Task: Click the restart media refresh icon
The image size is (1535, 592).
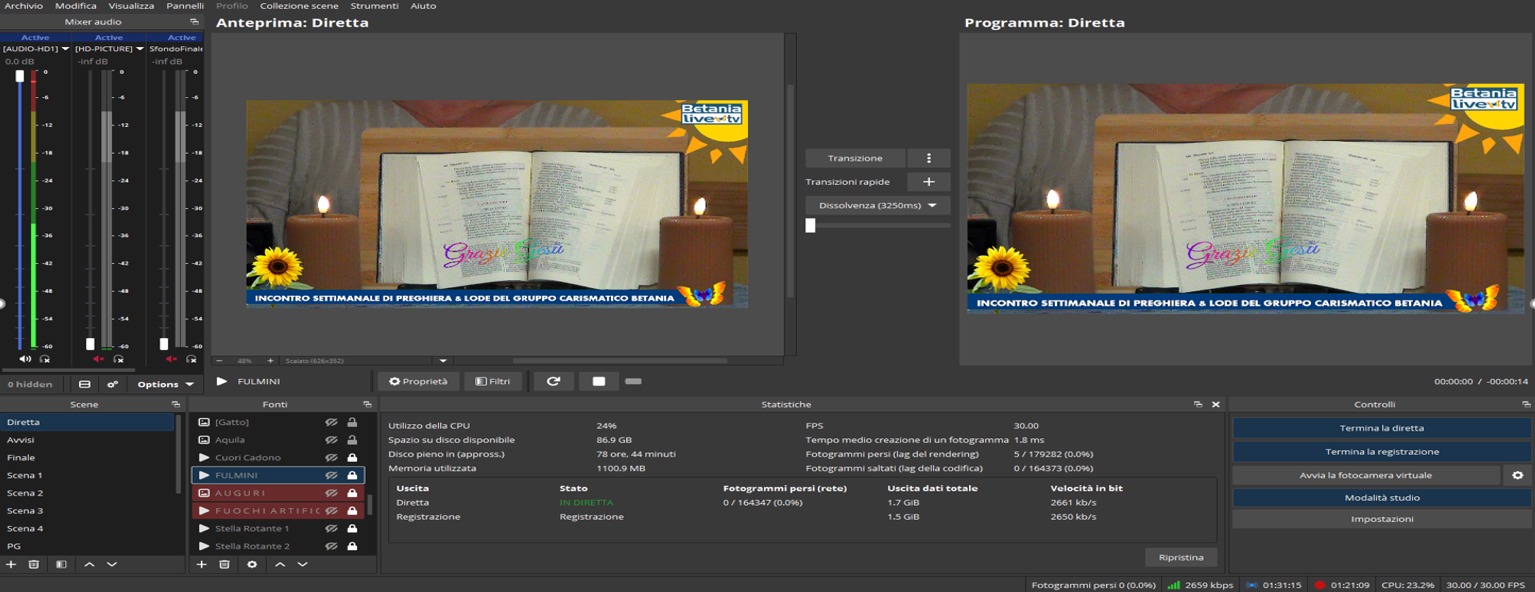Action: 553,381
